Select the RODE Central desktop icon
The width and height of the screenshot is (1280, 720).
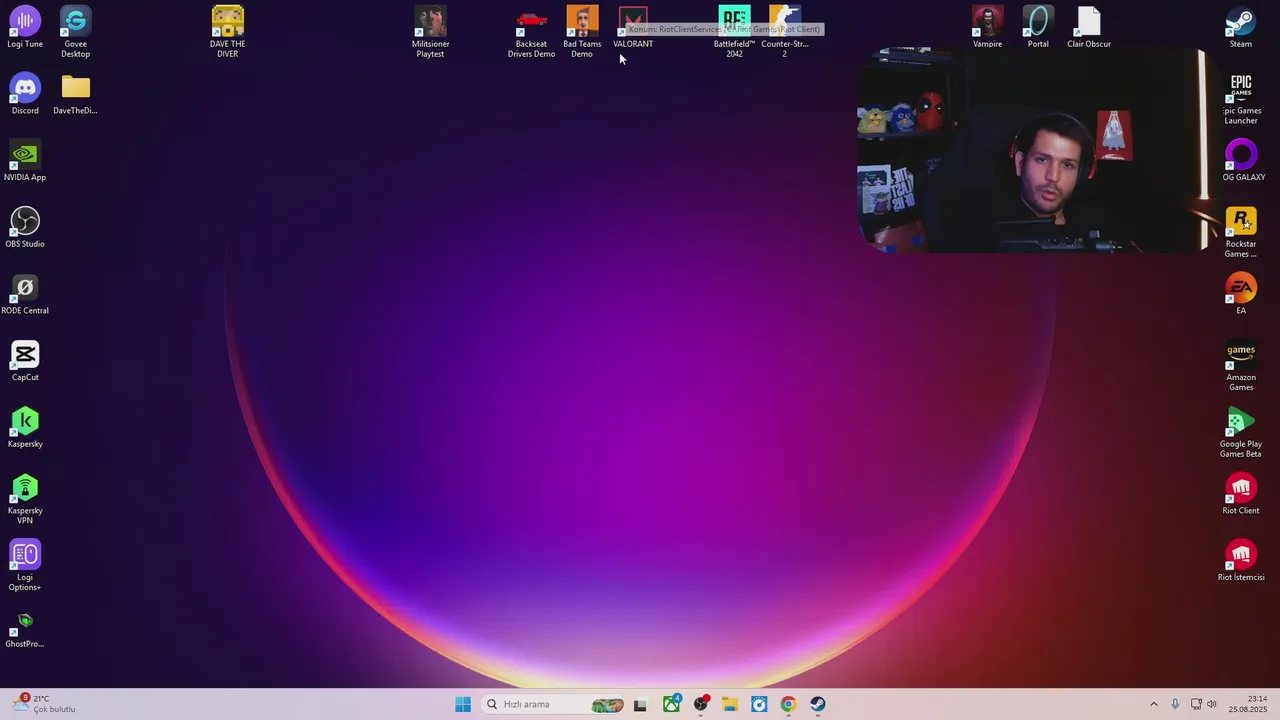[25, 295]
